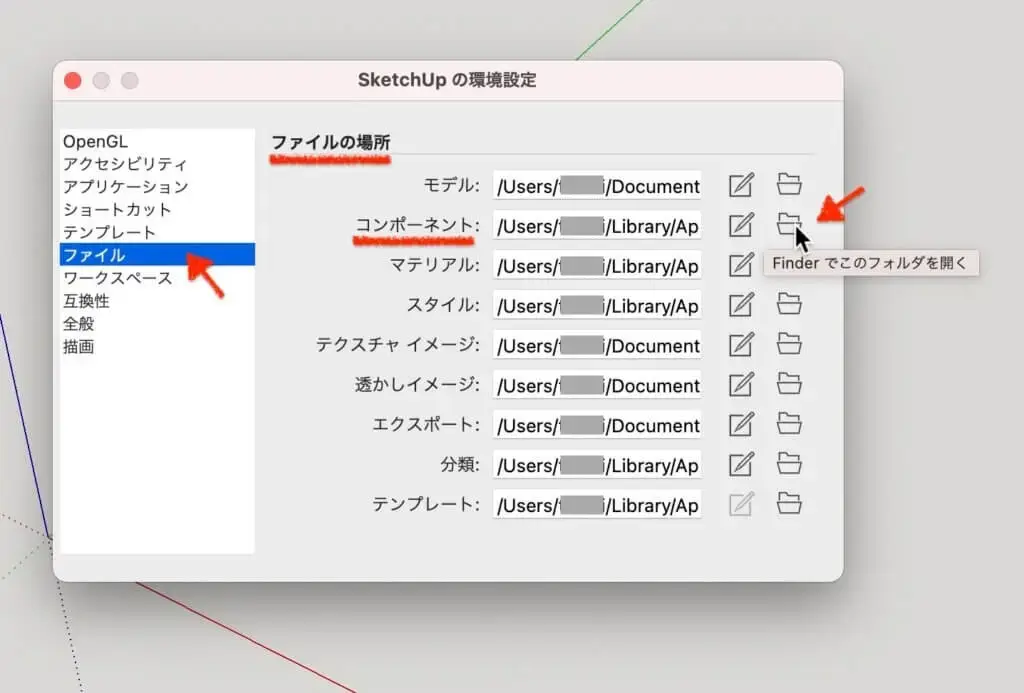
Task: Open the エクスポート folder in Finder
Action: pos(789,423)
